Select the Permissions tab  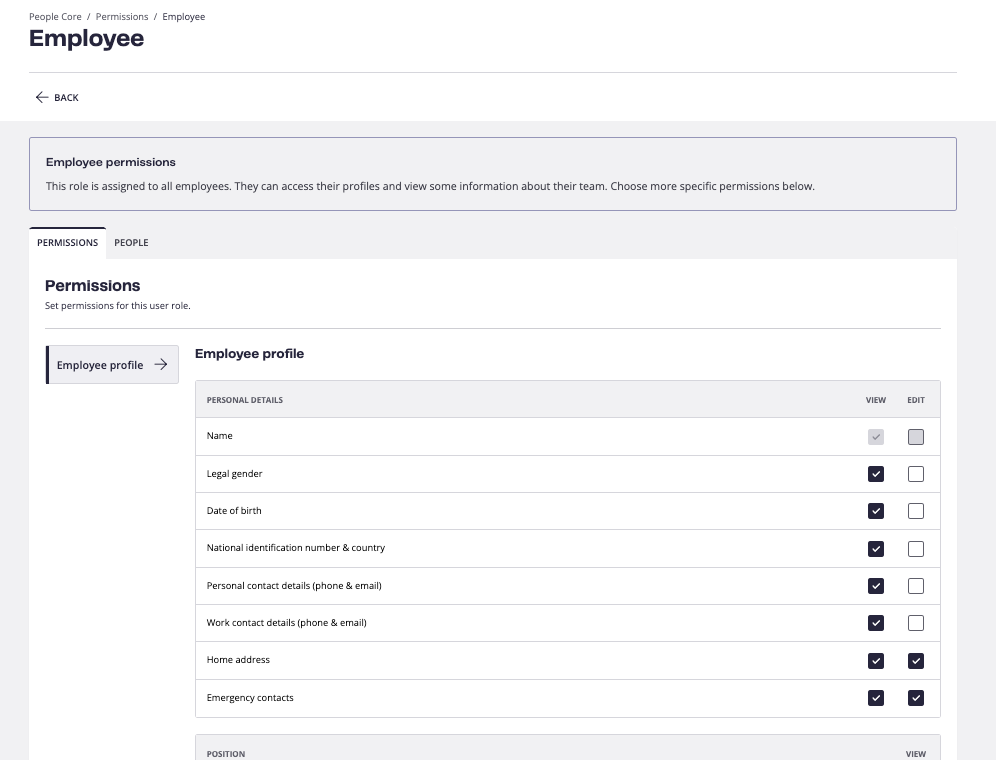pyautogui.click(x=67, y=243)
